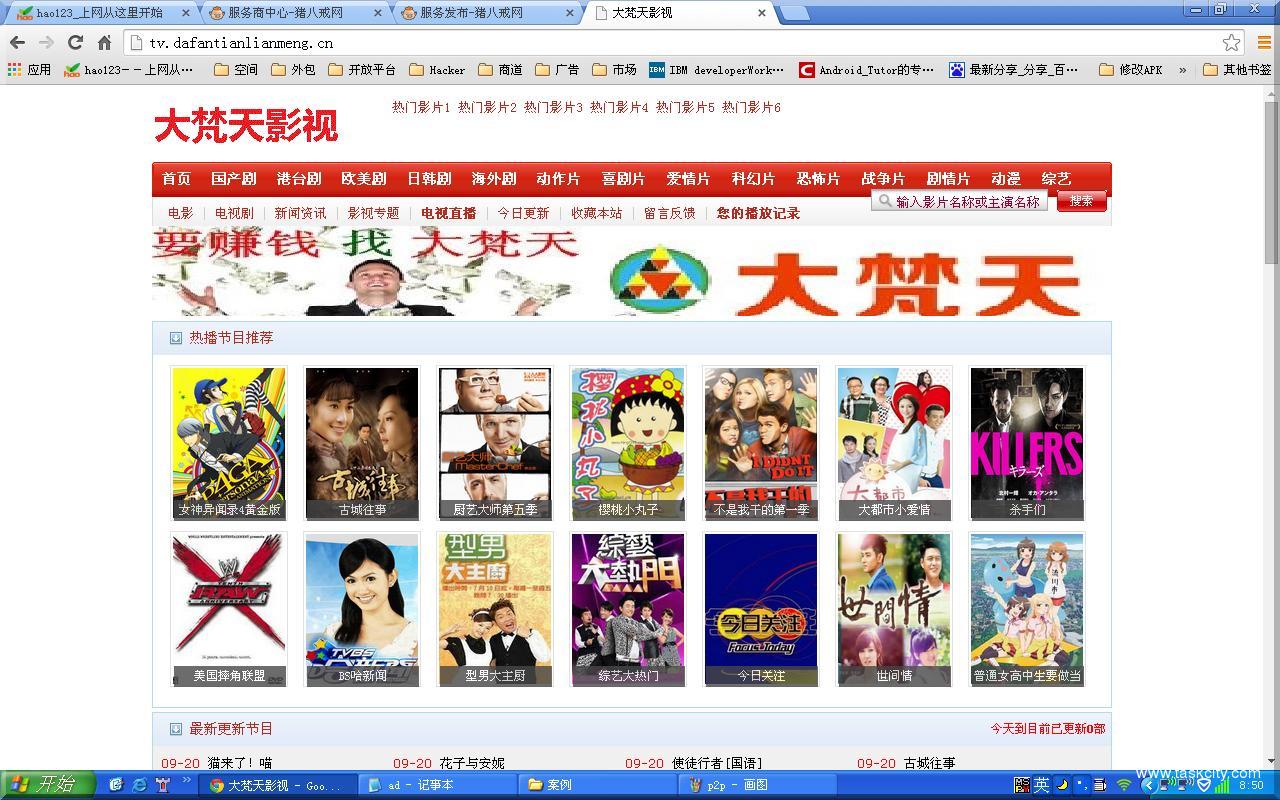Click the browser back arrow button

coord(17,42)
